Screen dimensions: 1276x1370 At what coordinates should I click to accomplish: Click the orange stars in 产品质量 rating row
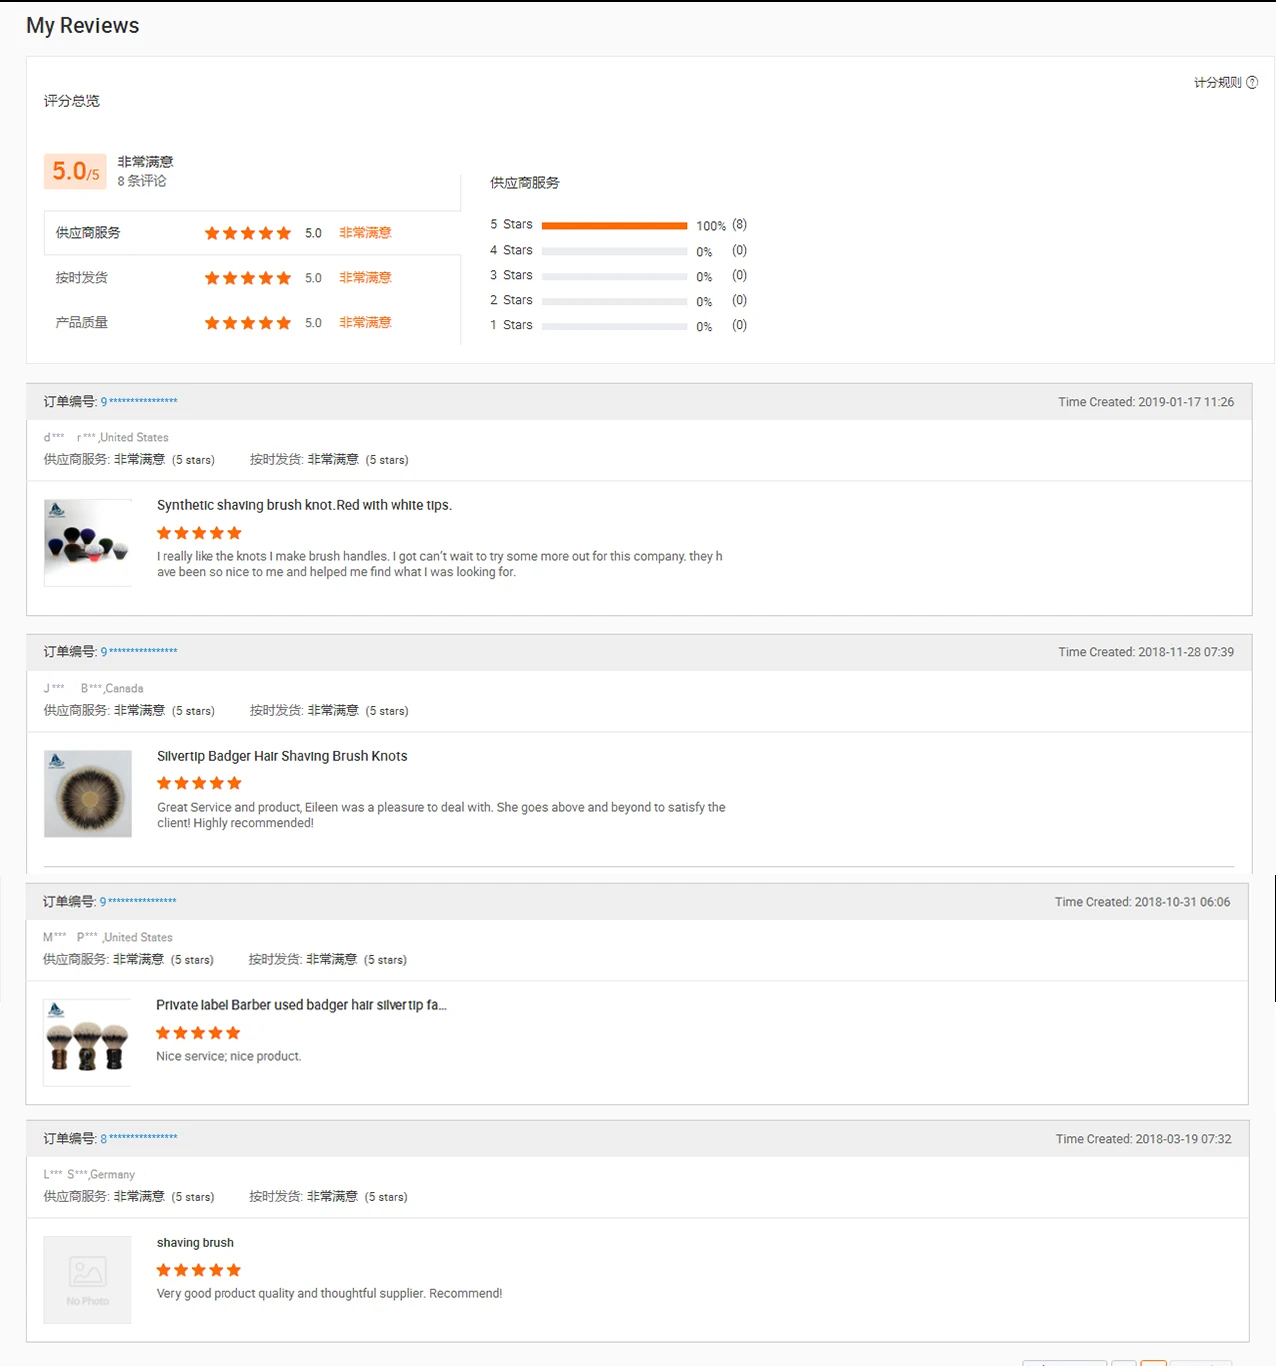pos(248,323)
